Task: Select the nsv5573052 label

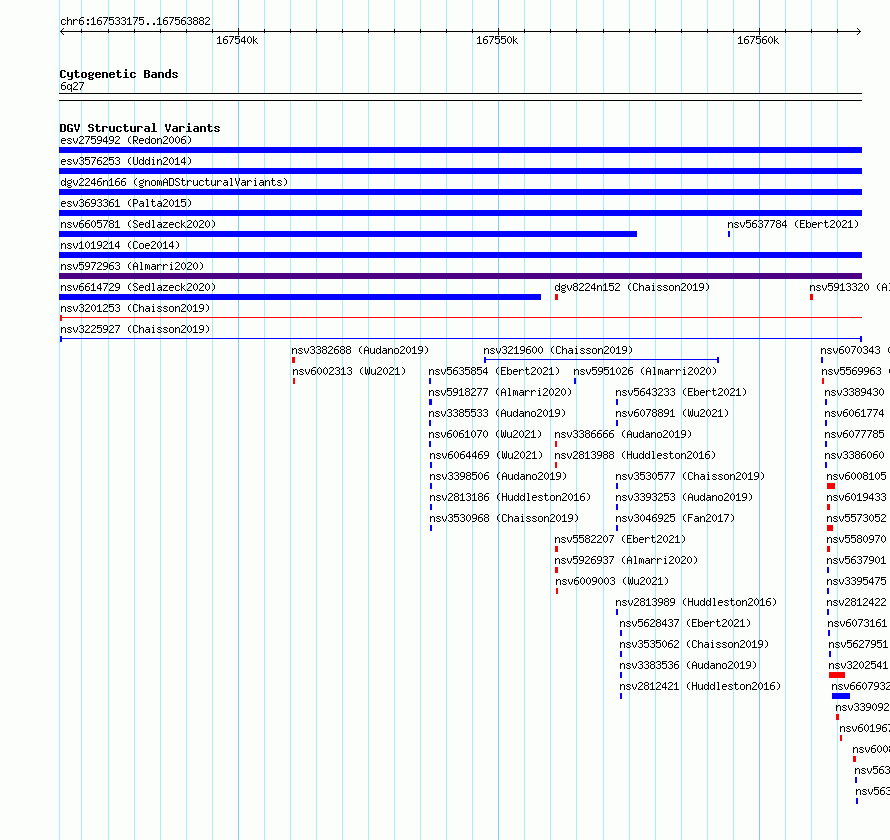Action: click(856, 518)
